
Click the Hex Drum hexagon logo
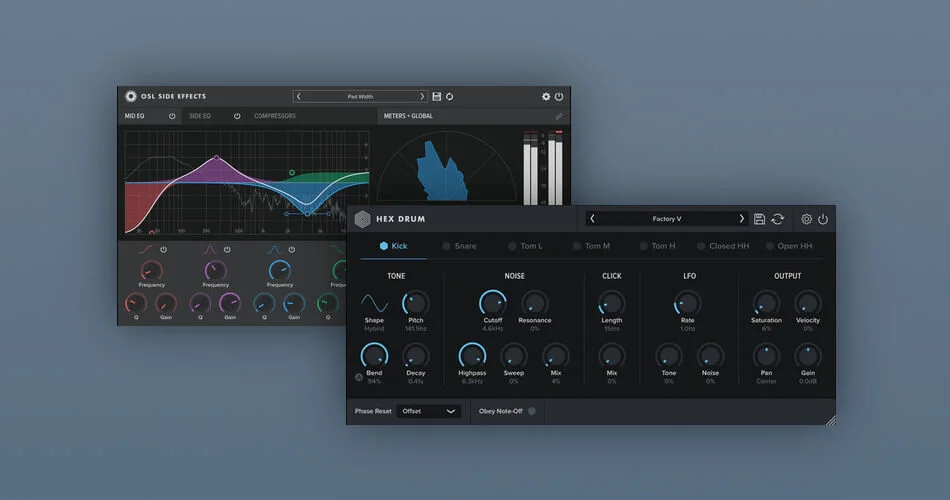pyautogui.click(x=362, y=219)
